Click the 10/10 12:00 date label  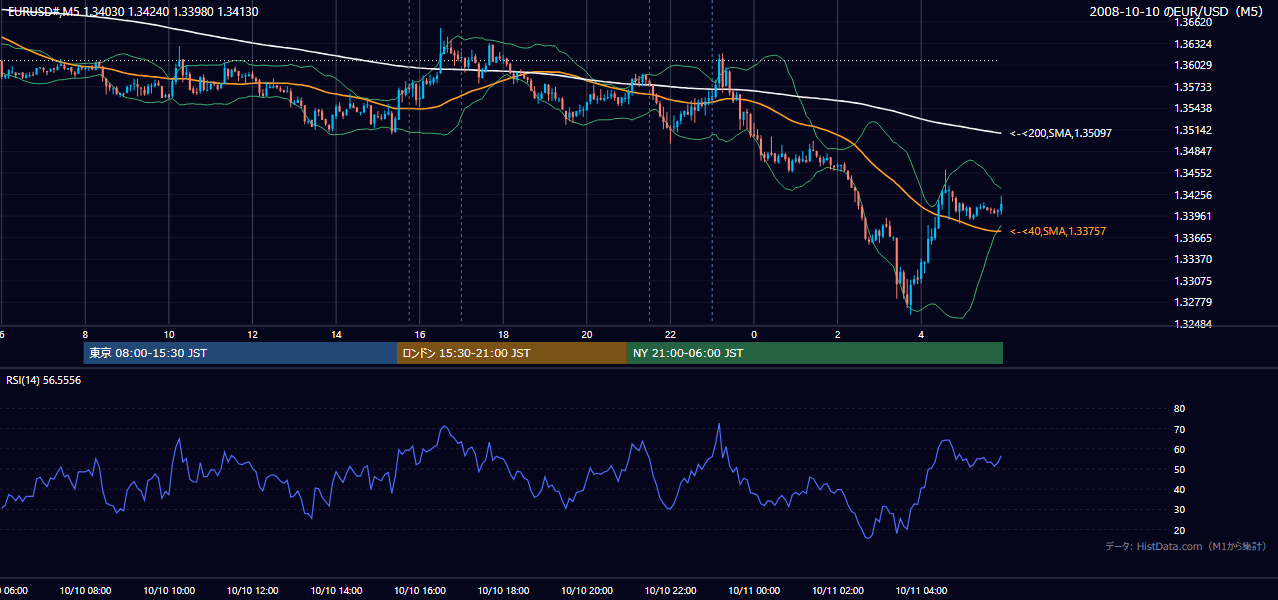[x=252, y=591]
